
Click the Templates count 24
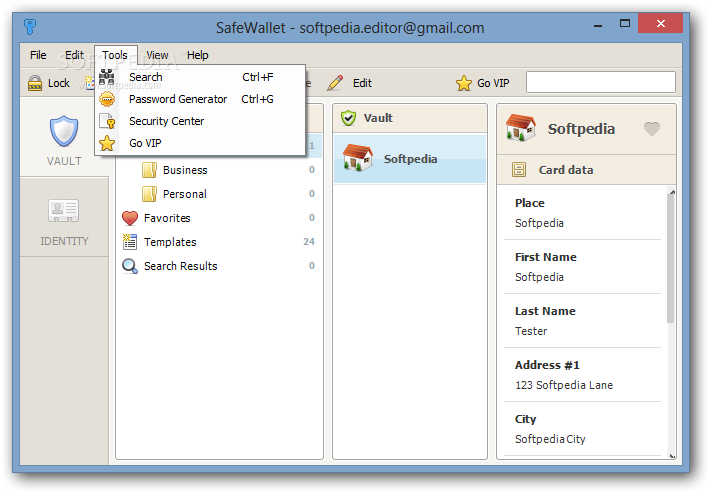pyautogui.click(x=309, y=242)
